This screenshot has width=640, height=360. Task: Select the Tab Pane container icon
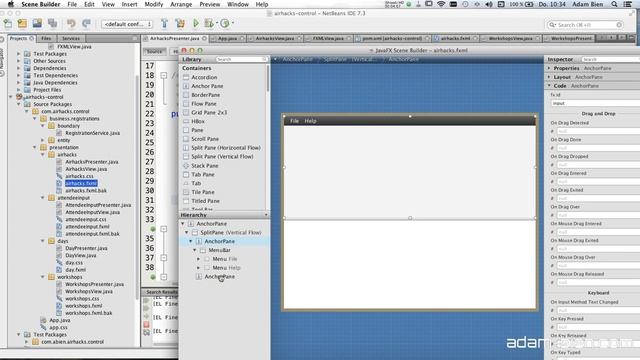point(186,174)
